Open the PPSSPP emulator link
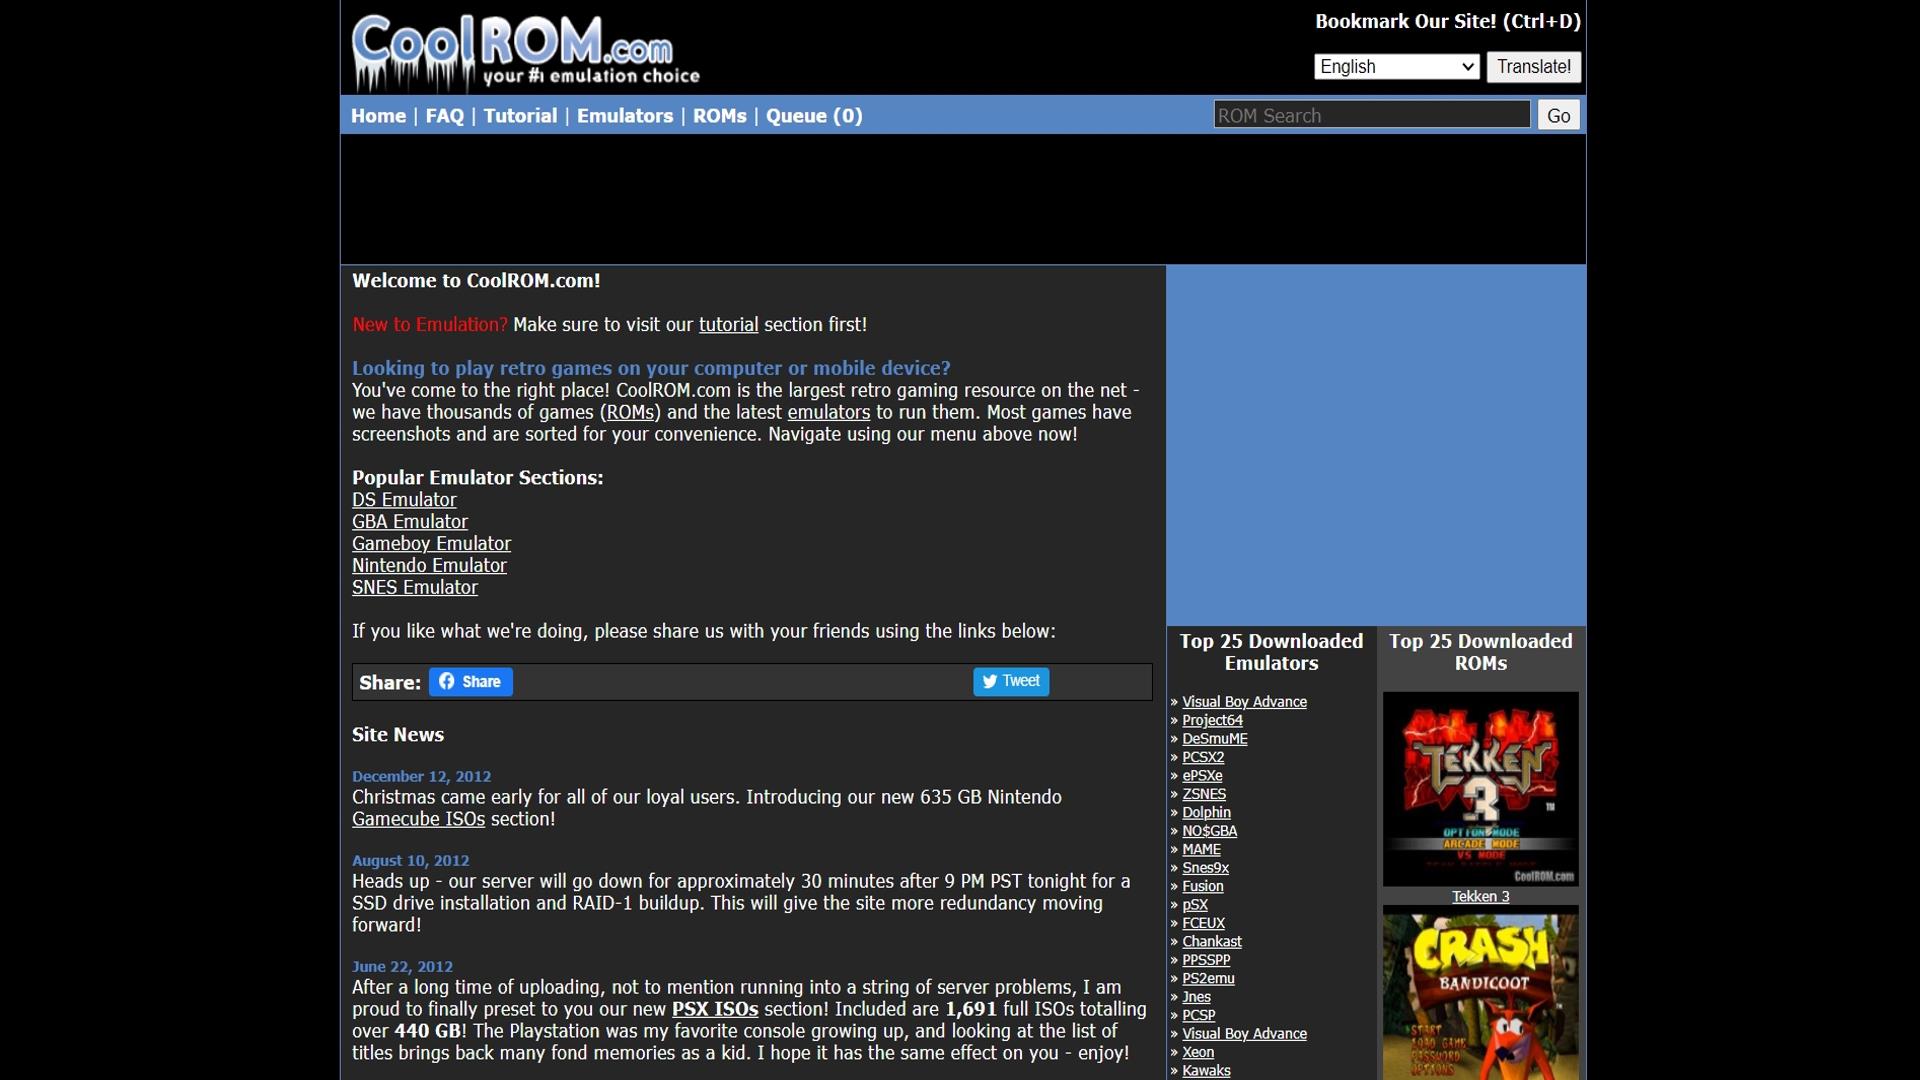This screenshot has width=1920, height=1080. 1206,961
